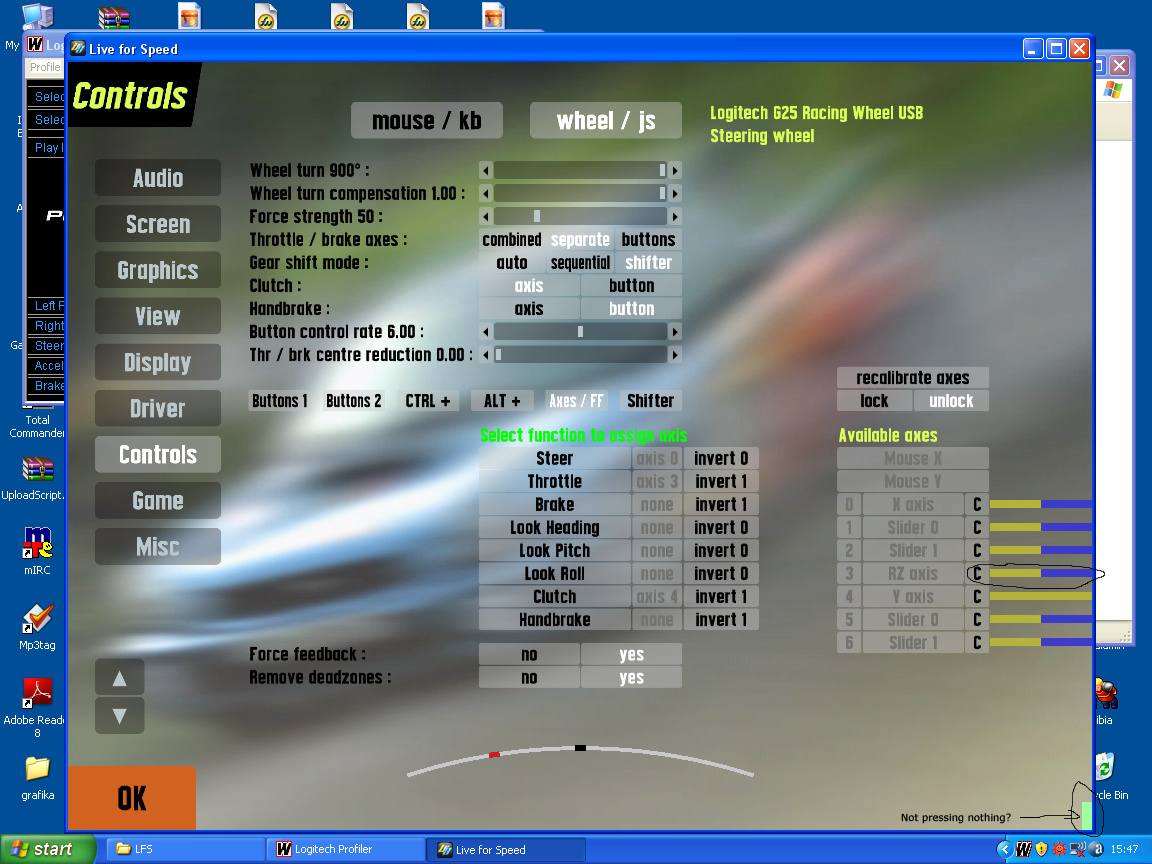Centre the X axis with C button
1152x864 pixels.
(x=977, y=505)
